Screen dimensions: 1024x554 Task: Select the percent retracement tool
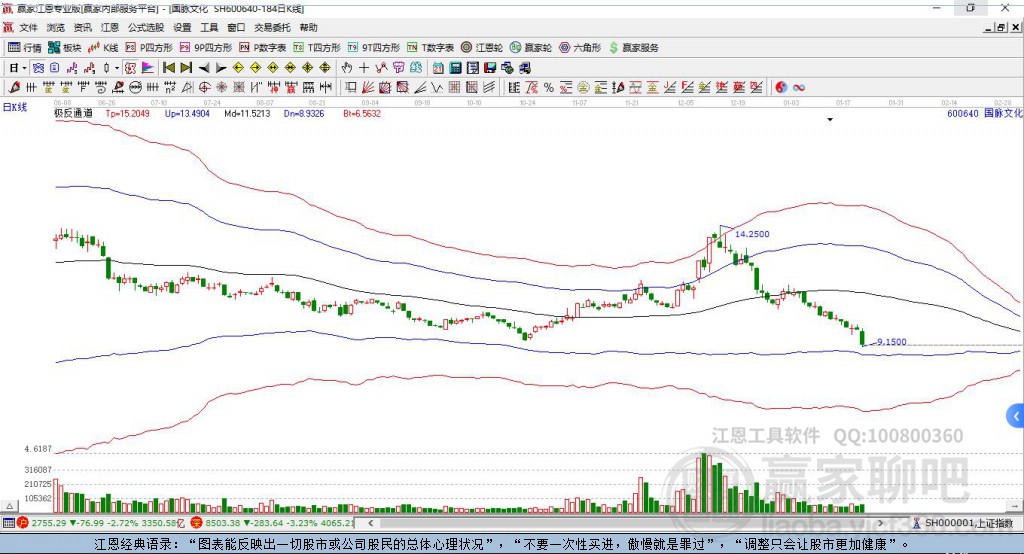(549, 87)
